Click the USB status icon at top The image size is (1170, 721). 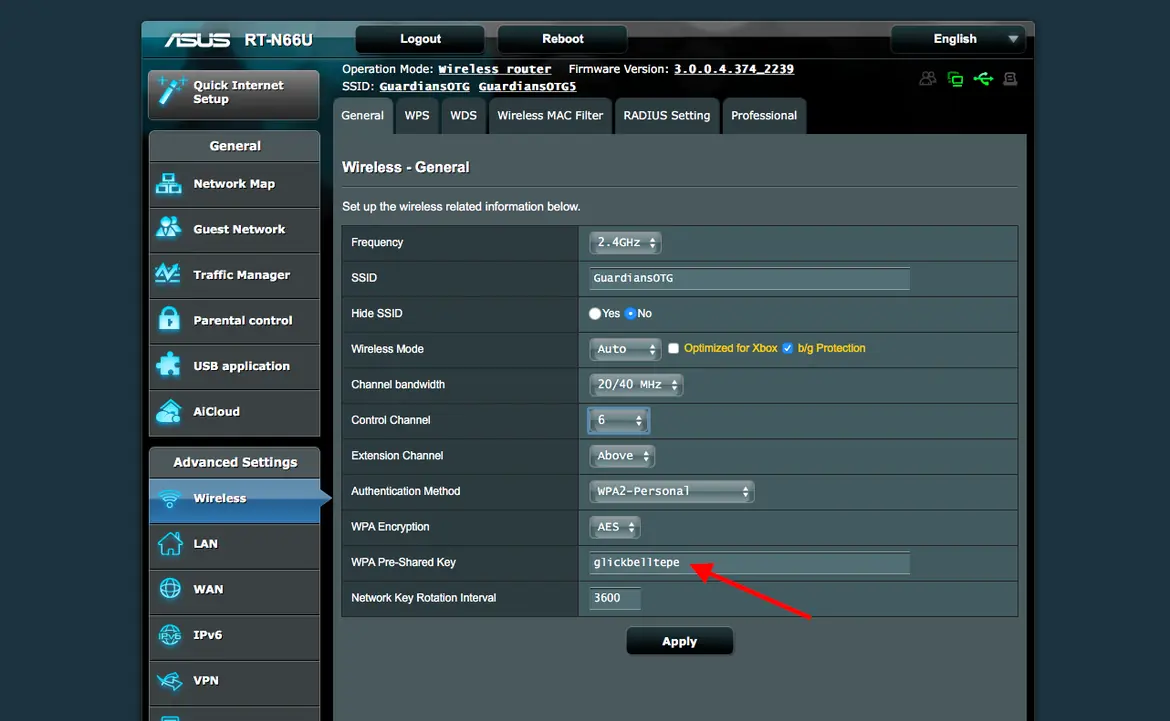[x=983, y=78]
